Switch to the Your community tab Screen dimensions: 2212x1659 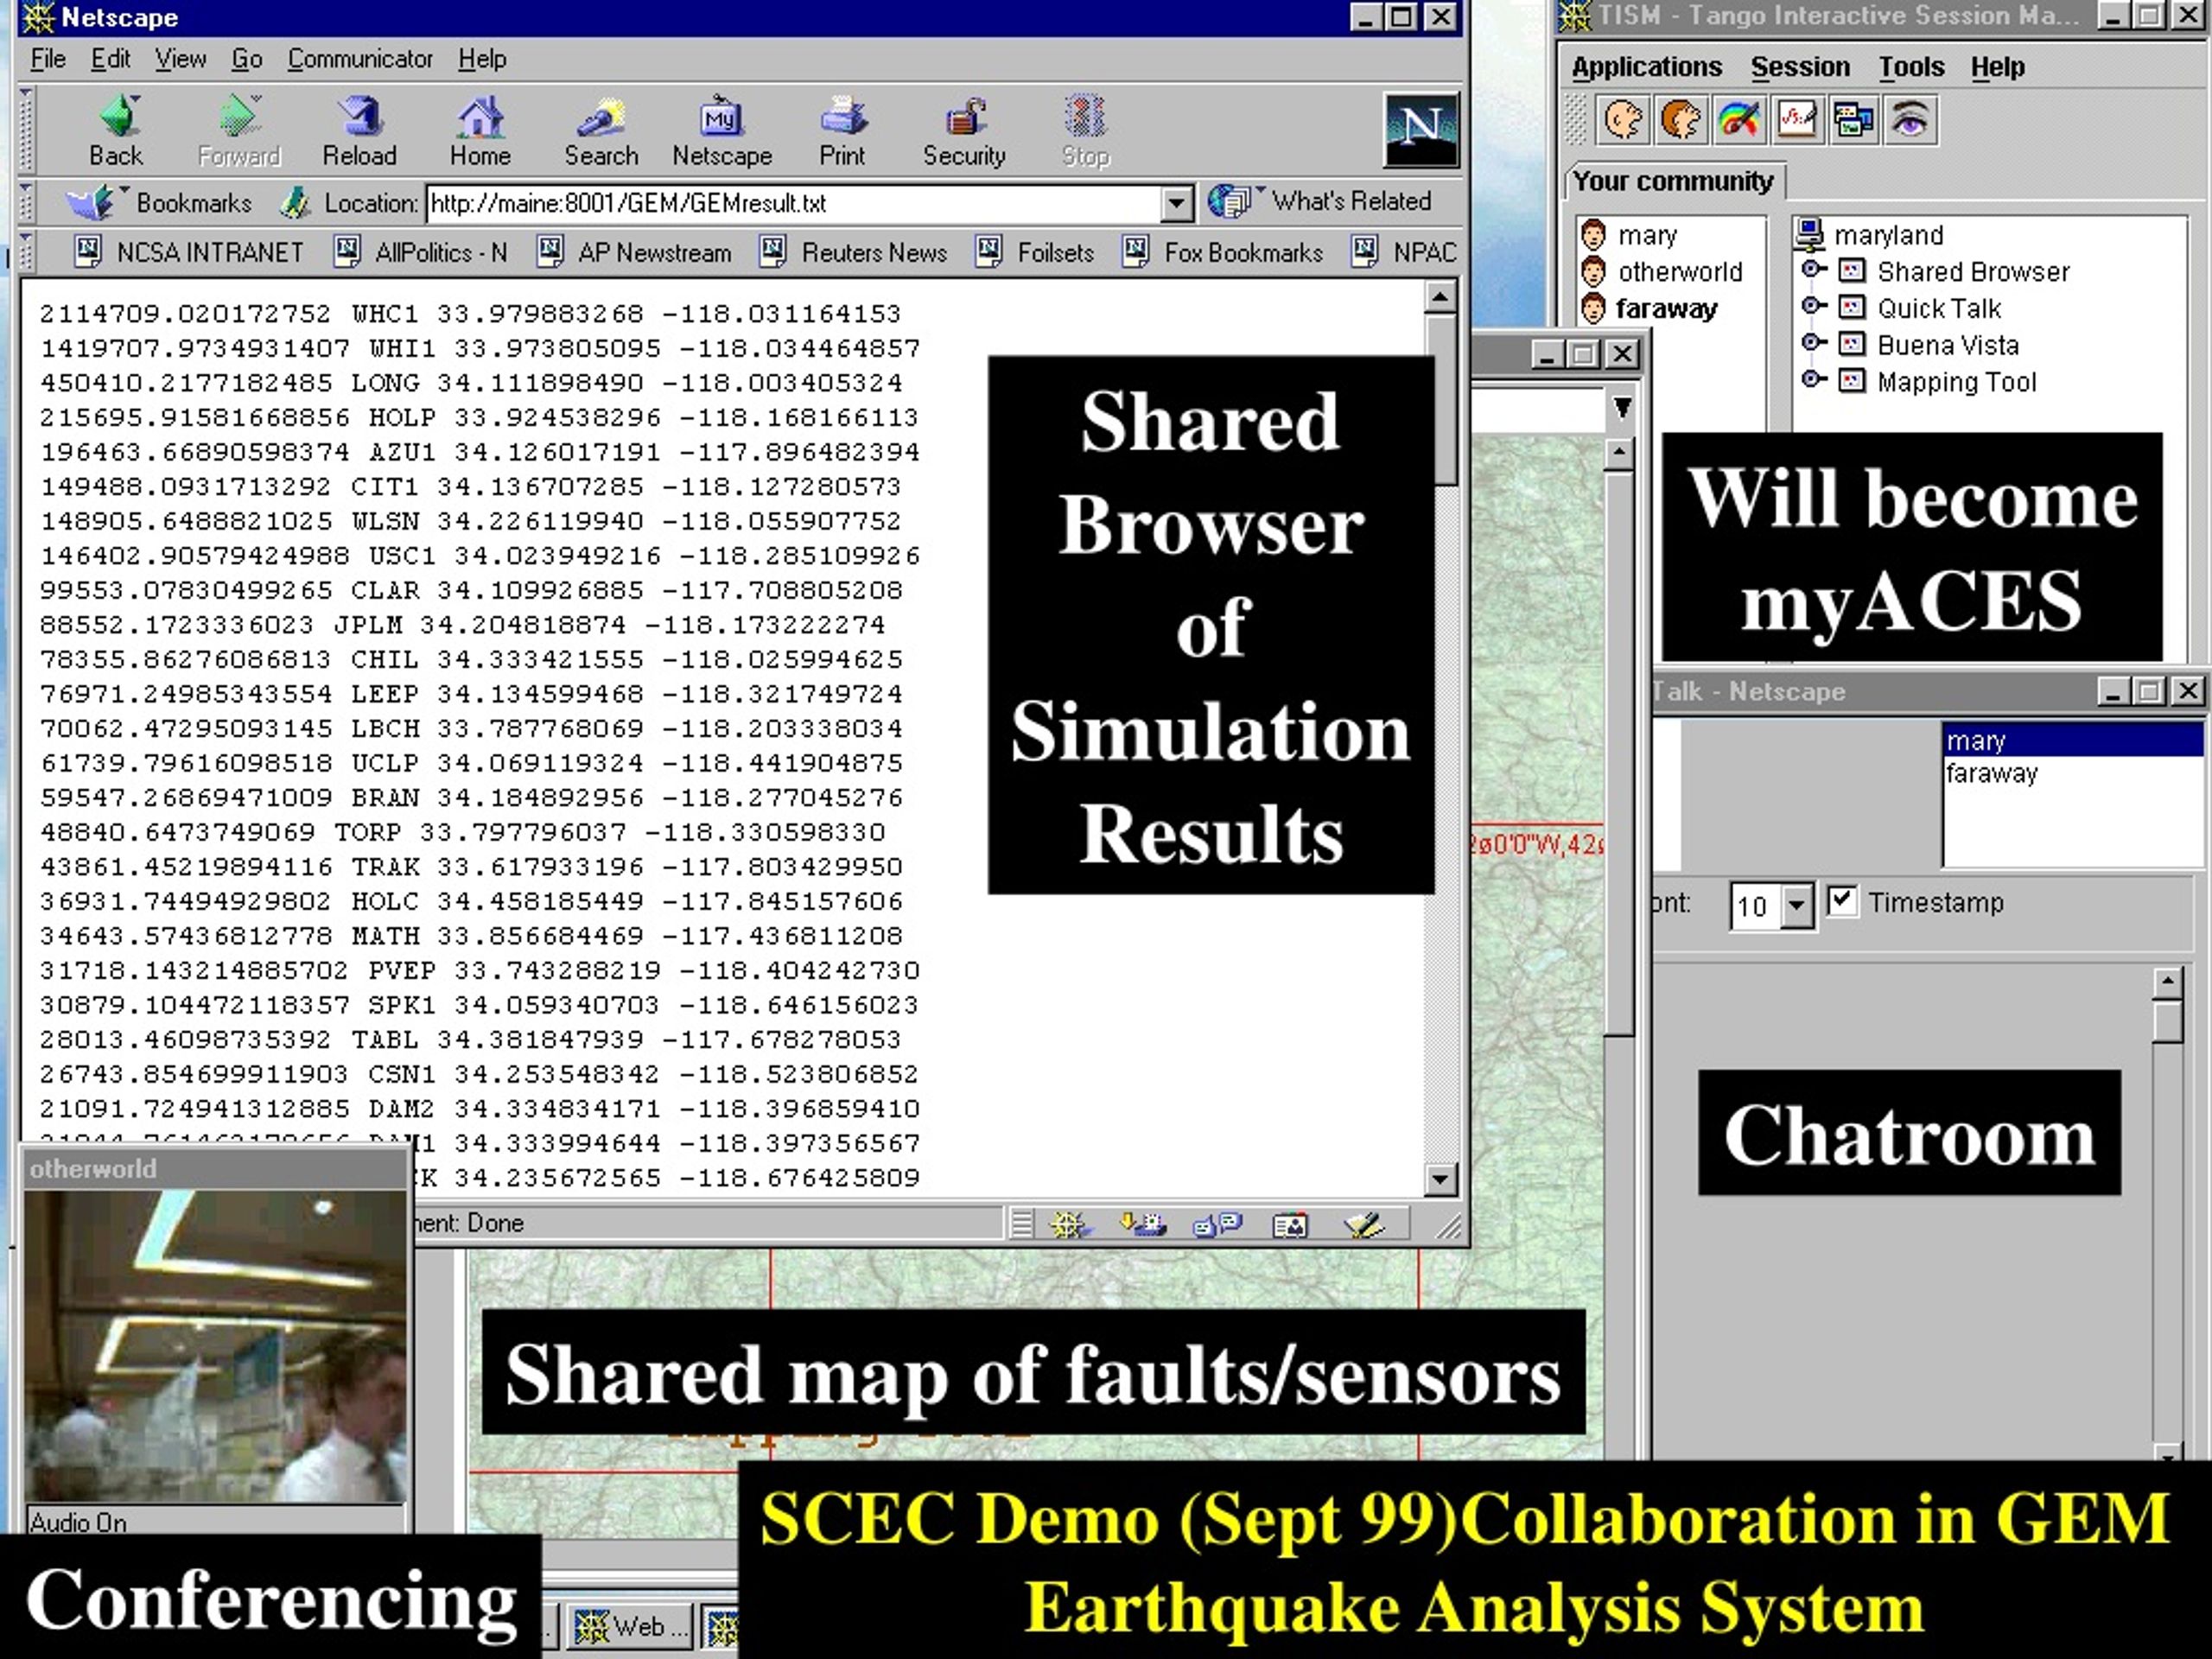coord(1673,181)
